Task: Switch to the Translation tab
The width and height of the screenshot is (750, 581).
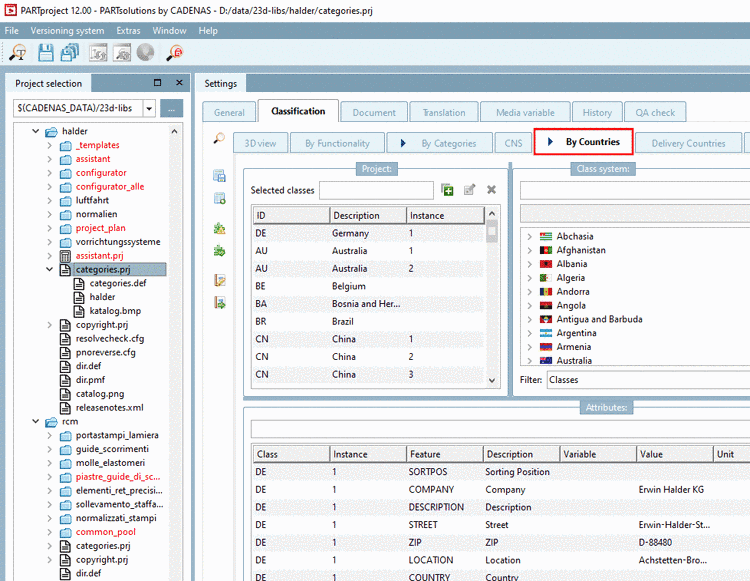Action: pyautogui.click(x=443, y=112)
